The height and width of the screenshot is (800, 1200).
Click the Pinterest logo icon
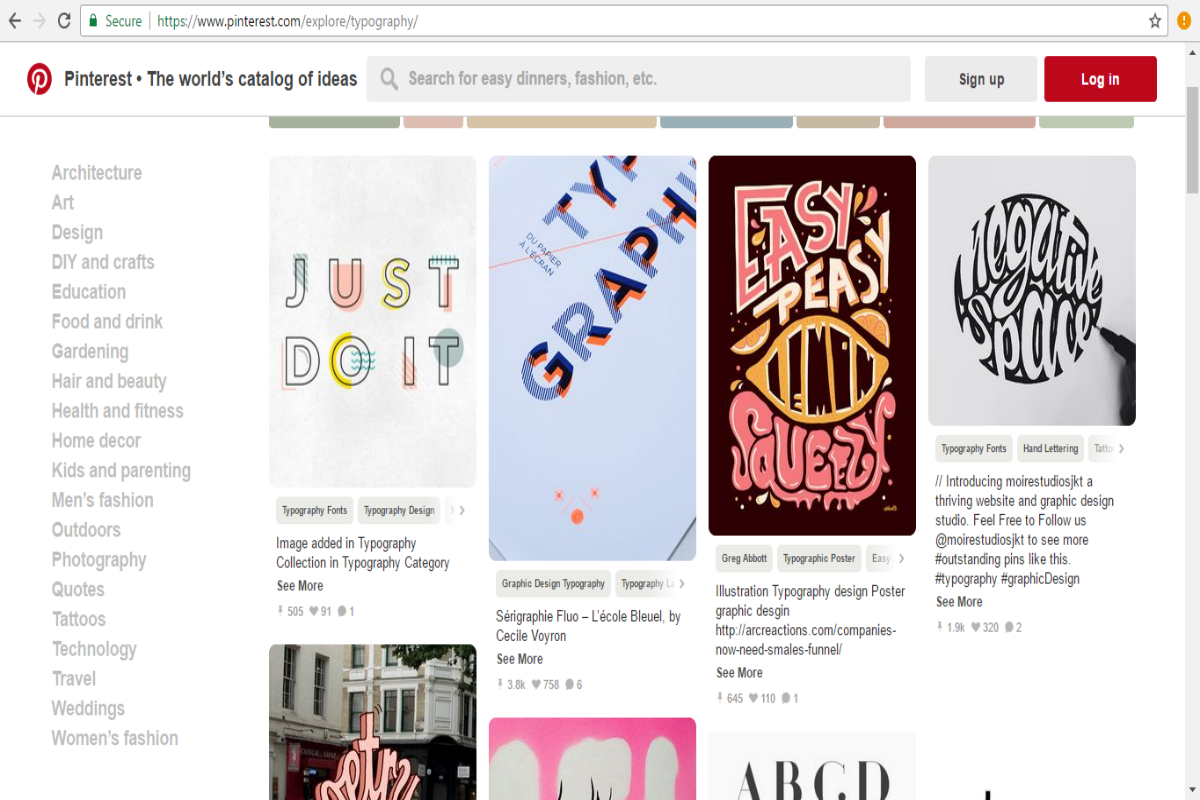[x=40, y=79]
